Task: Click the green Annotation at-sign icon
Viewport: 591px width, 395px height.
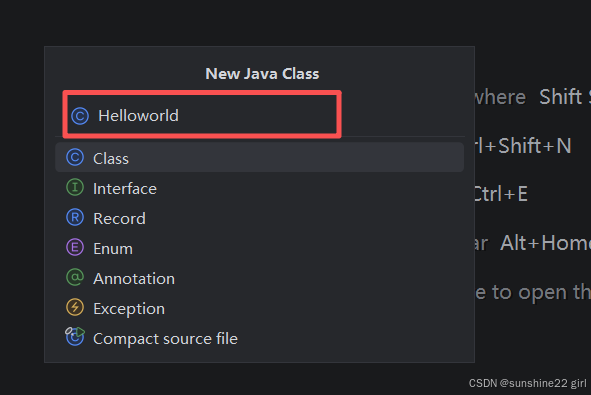Action: coord(75,278)
